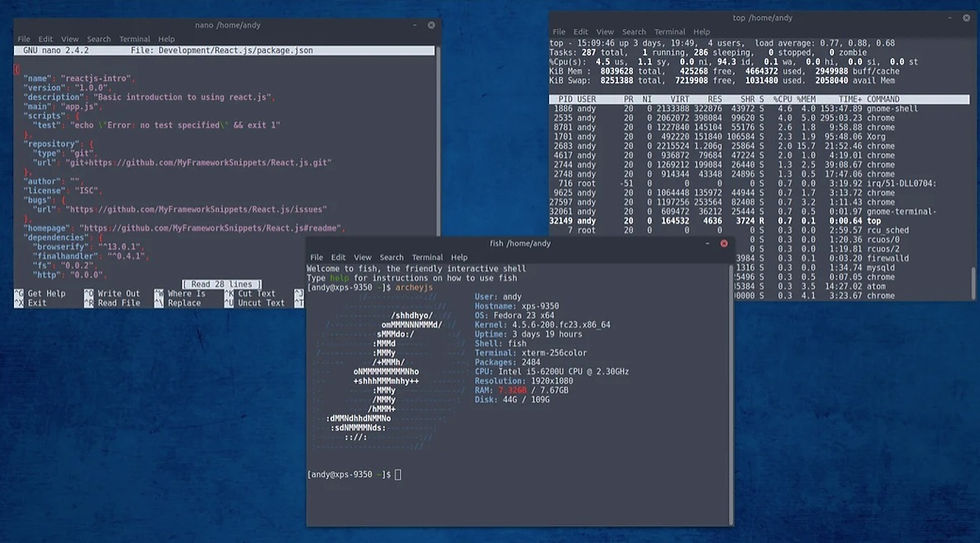Click the bold 'top' process row 32149
The image size is (980, 543).
pyautogui.click(x=759, y=221)
